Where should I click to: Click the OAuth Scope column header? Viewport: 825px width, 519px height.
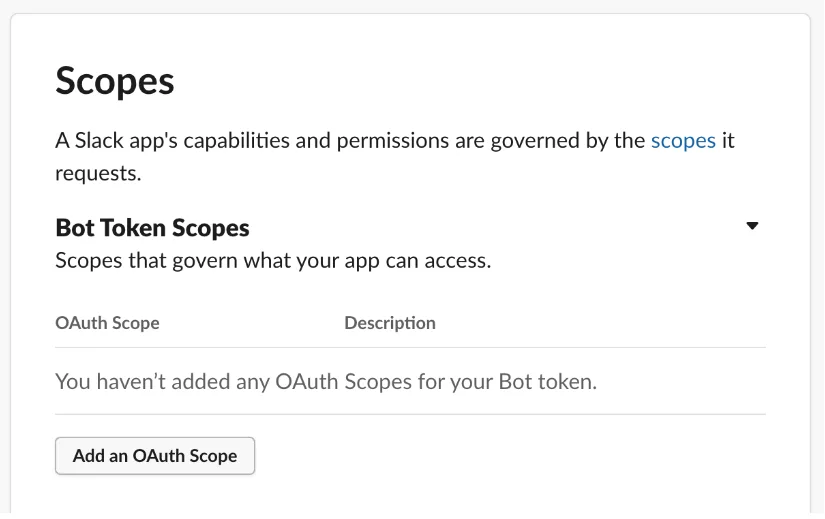point(107,323)
